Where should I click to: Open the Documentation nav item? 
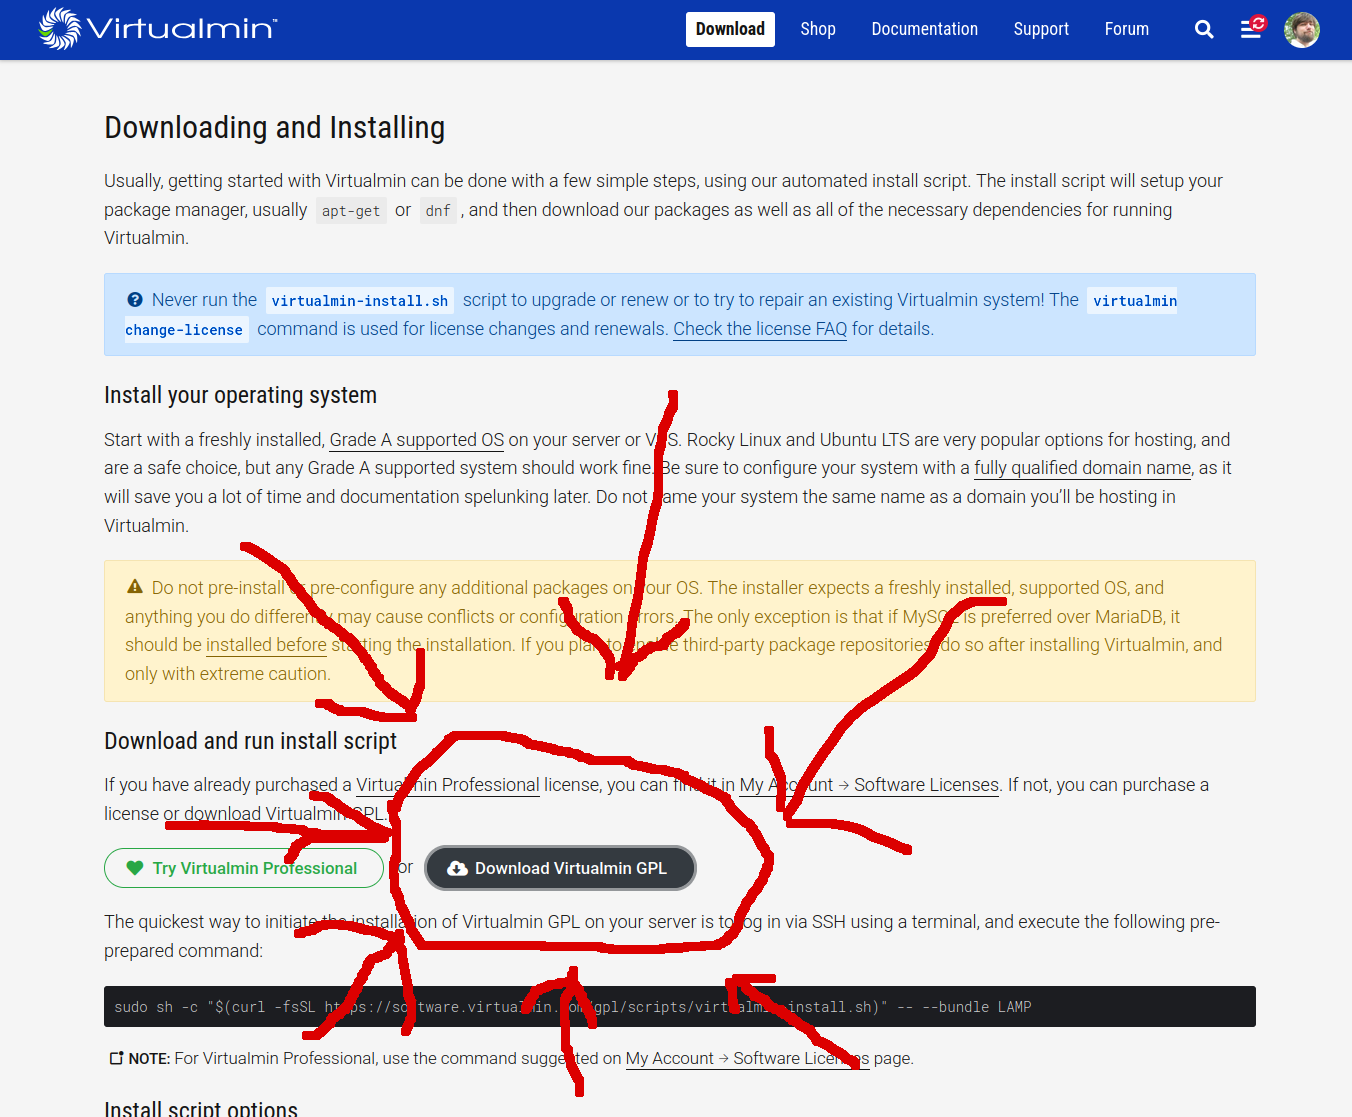pos(925,29)
